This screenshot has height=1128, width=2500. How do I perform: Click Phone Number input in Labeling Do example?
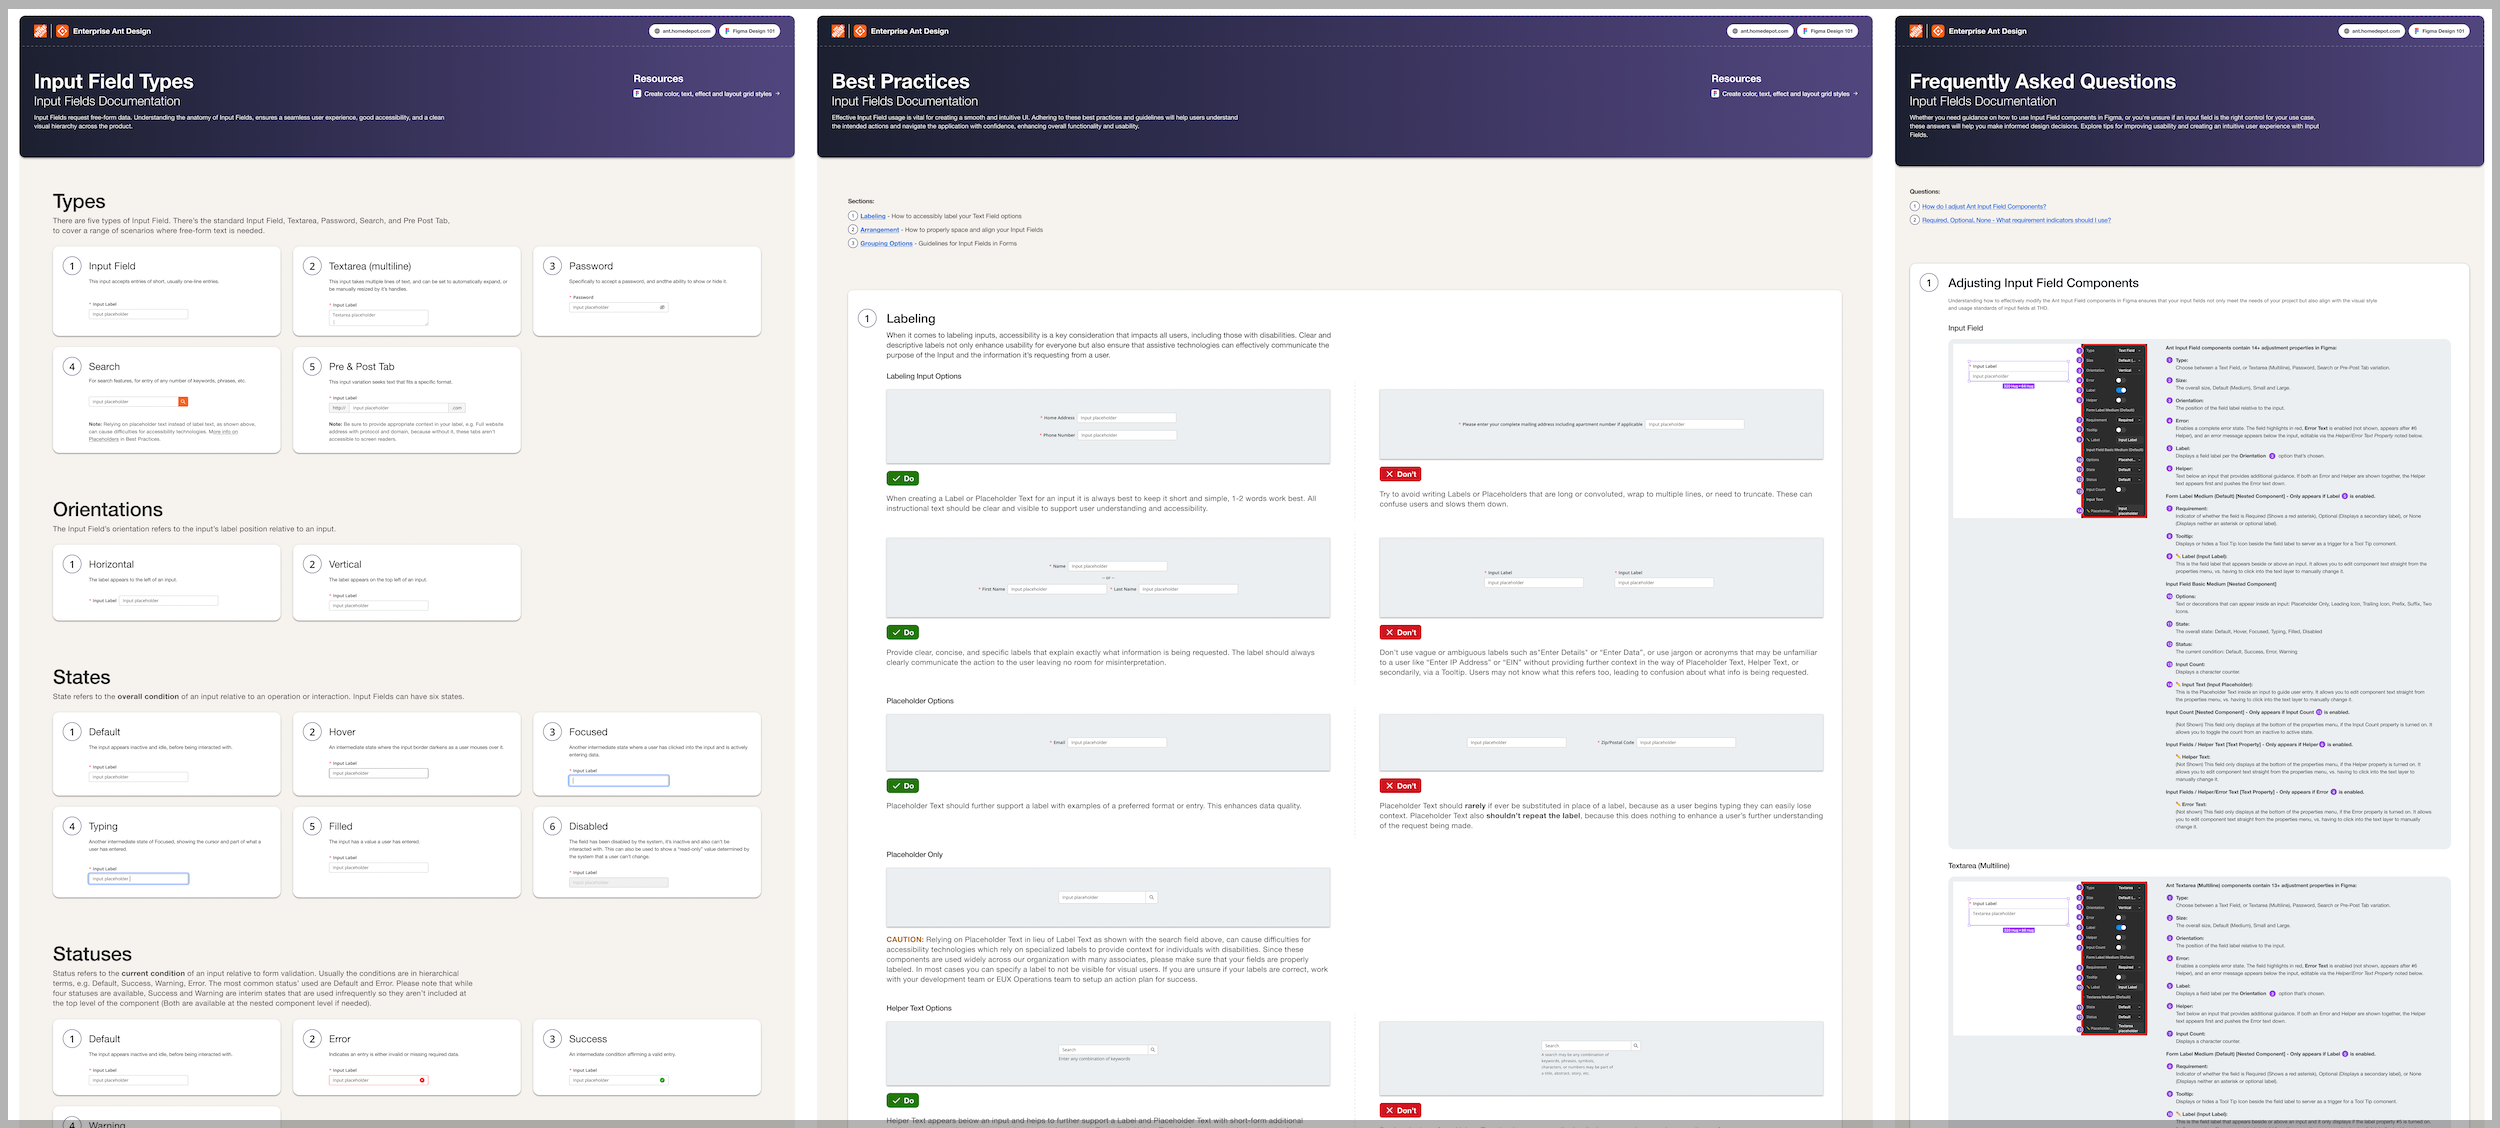(1127, 436)
